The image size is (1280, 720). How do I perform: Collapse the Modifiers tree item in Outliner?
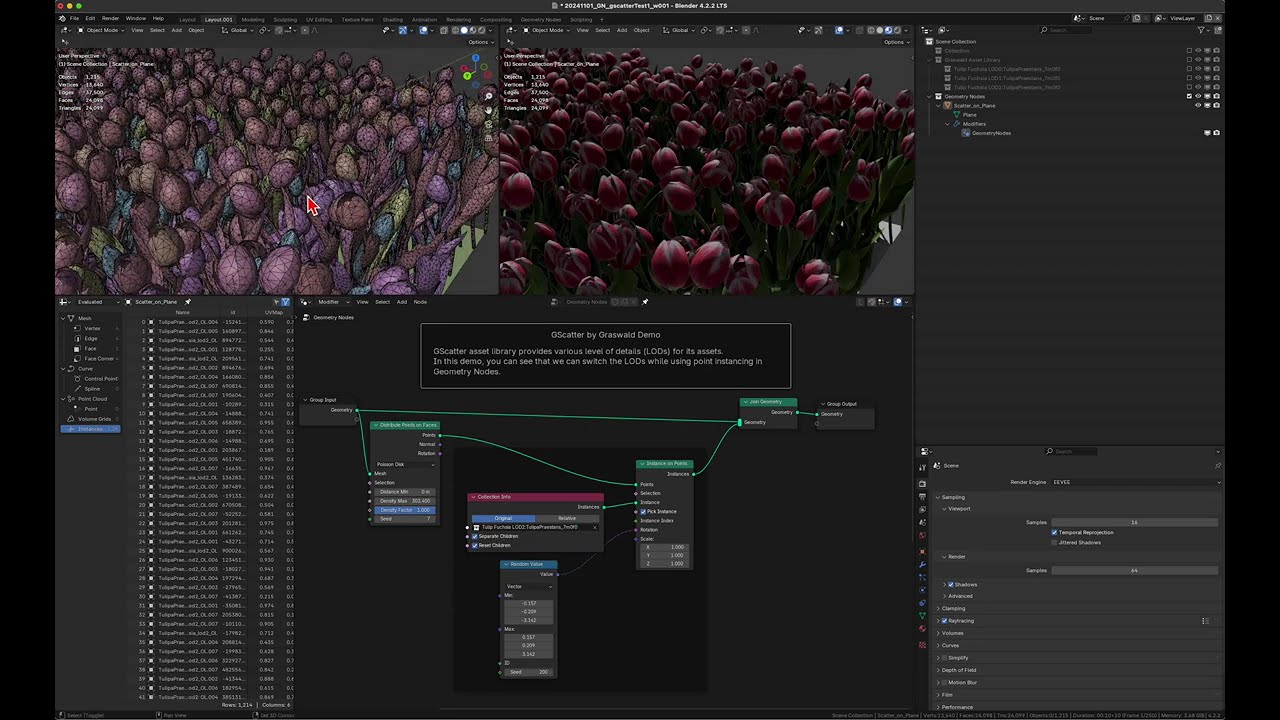point(947,124)
